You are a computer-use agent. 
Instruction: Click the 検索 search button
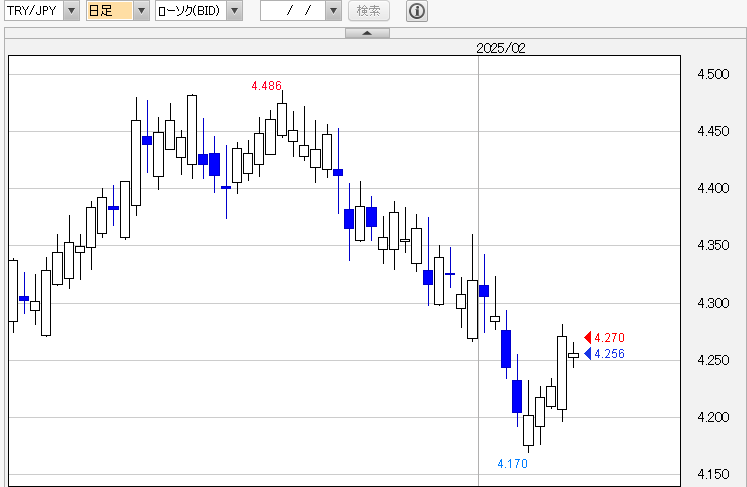click(x=369, y=10)
